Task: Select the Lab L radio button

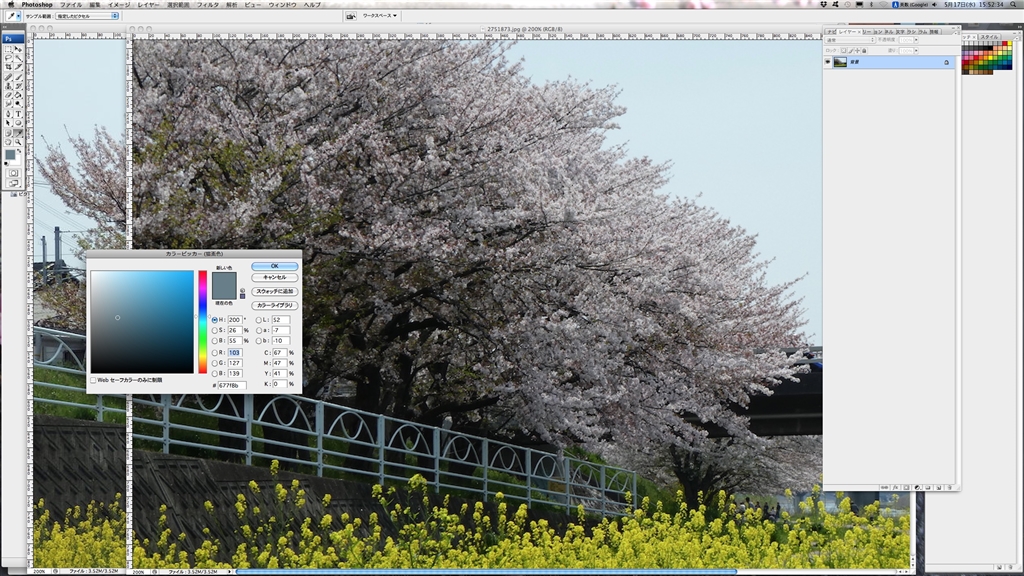Action: pos(259,320)
